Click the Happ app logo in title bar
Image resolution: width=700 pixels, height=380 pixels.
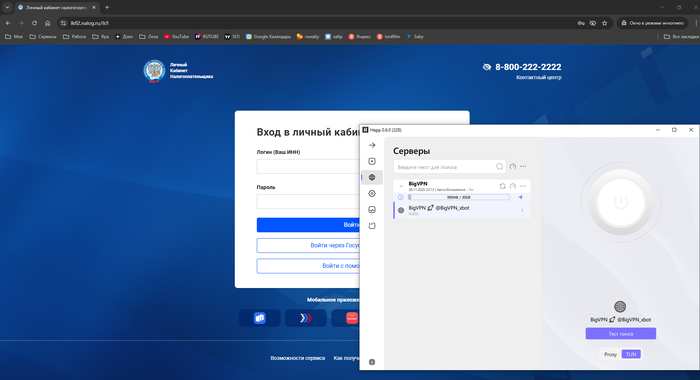coord(365,130)
